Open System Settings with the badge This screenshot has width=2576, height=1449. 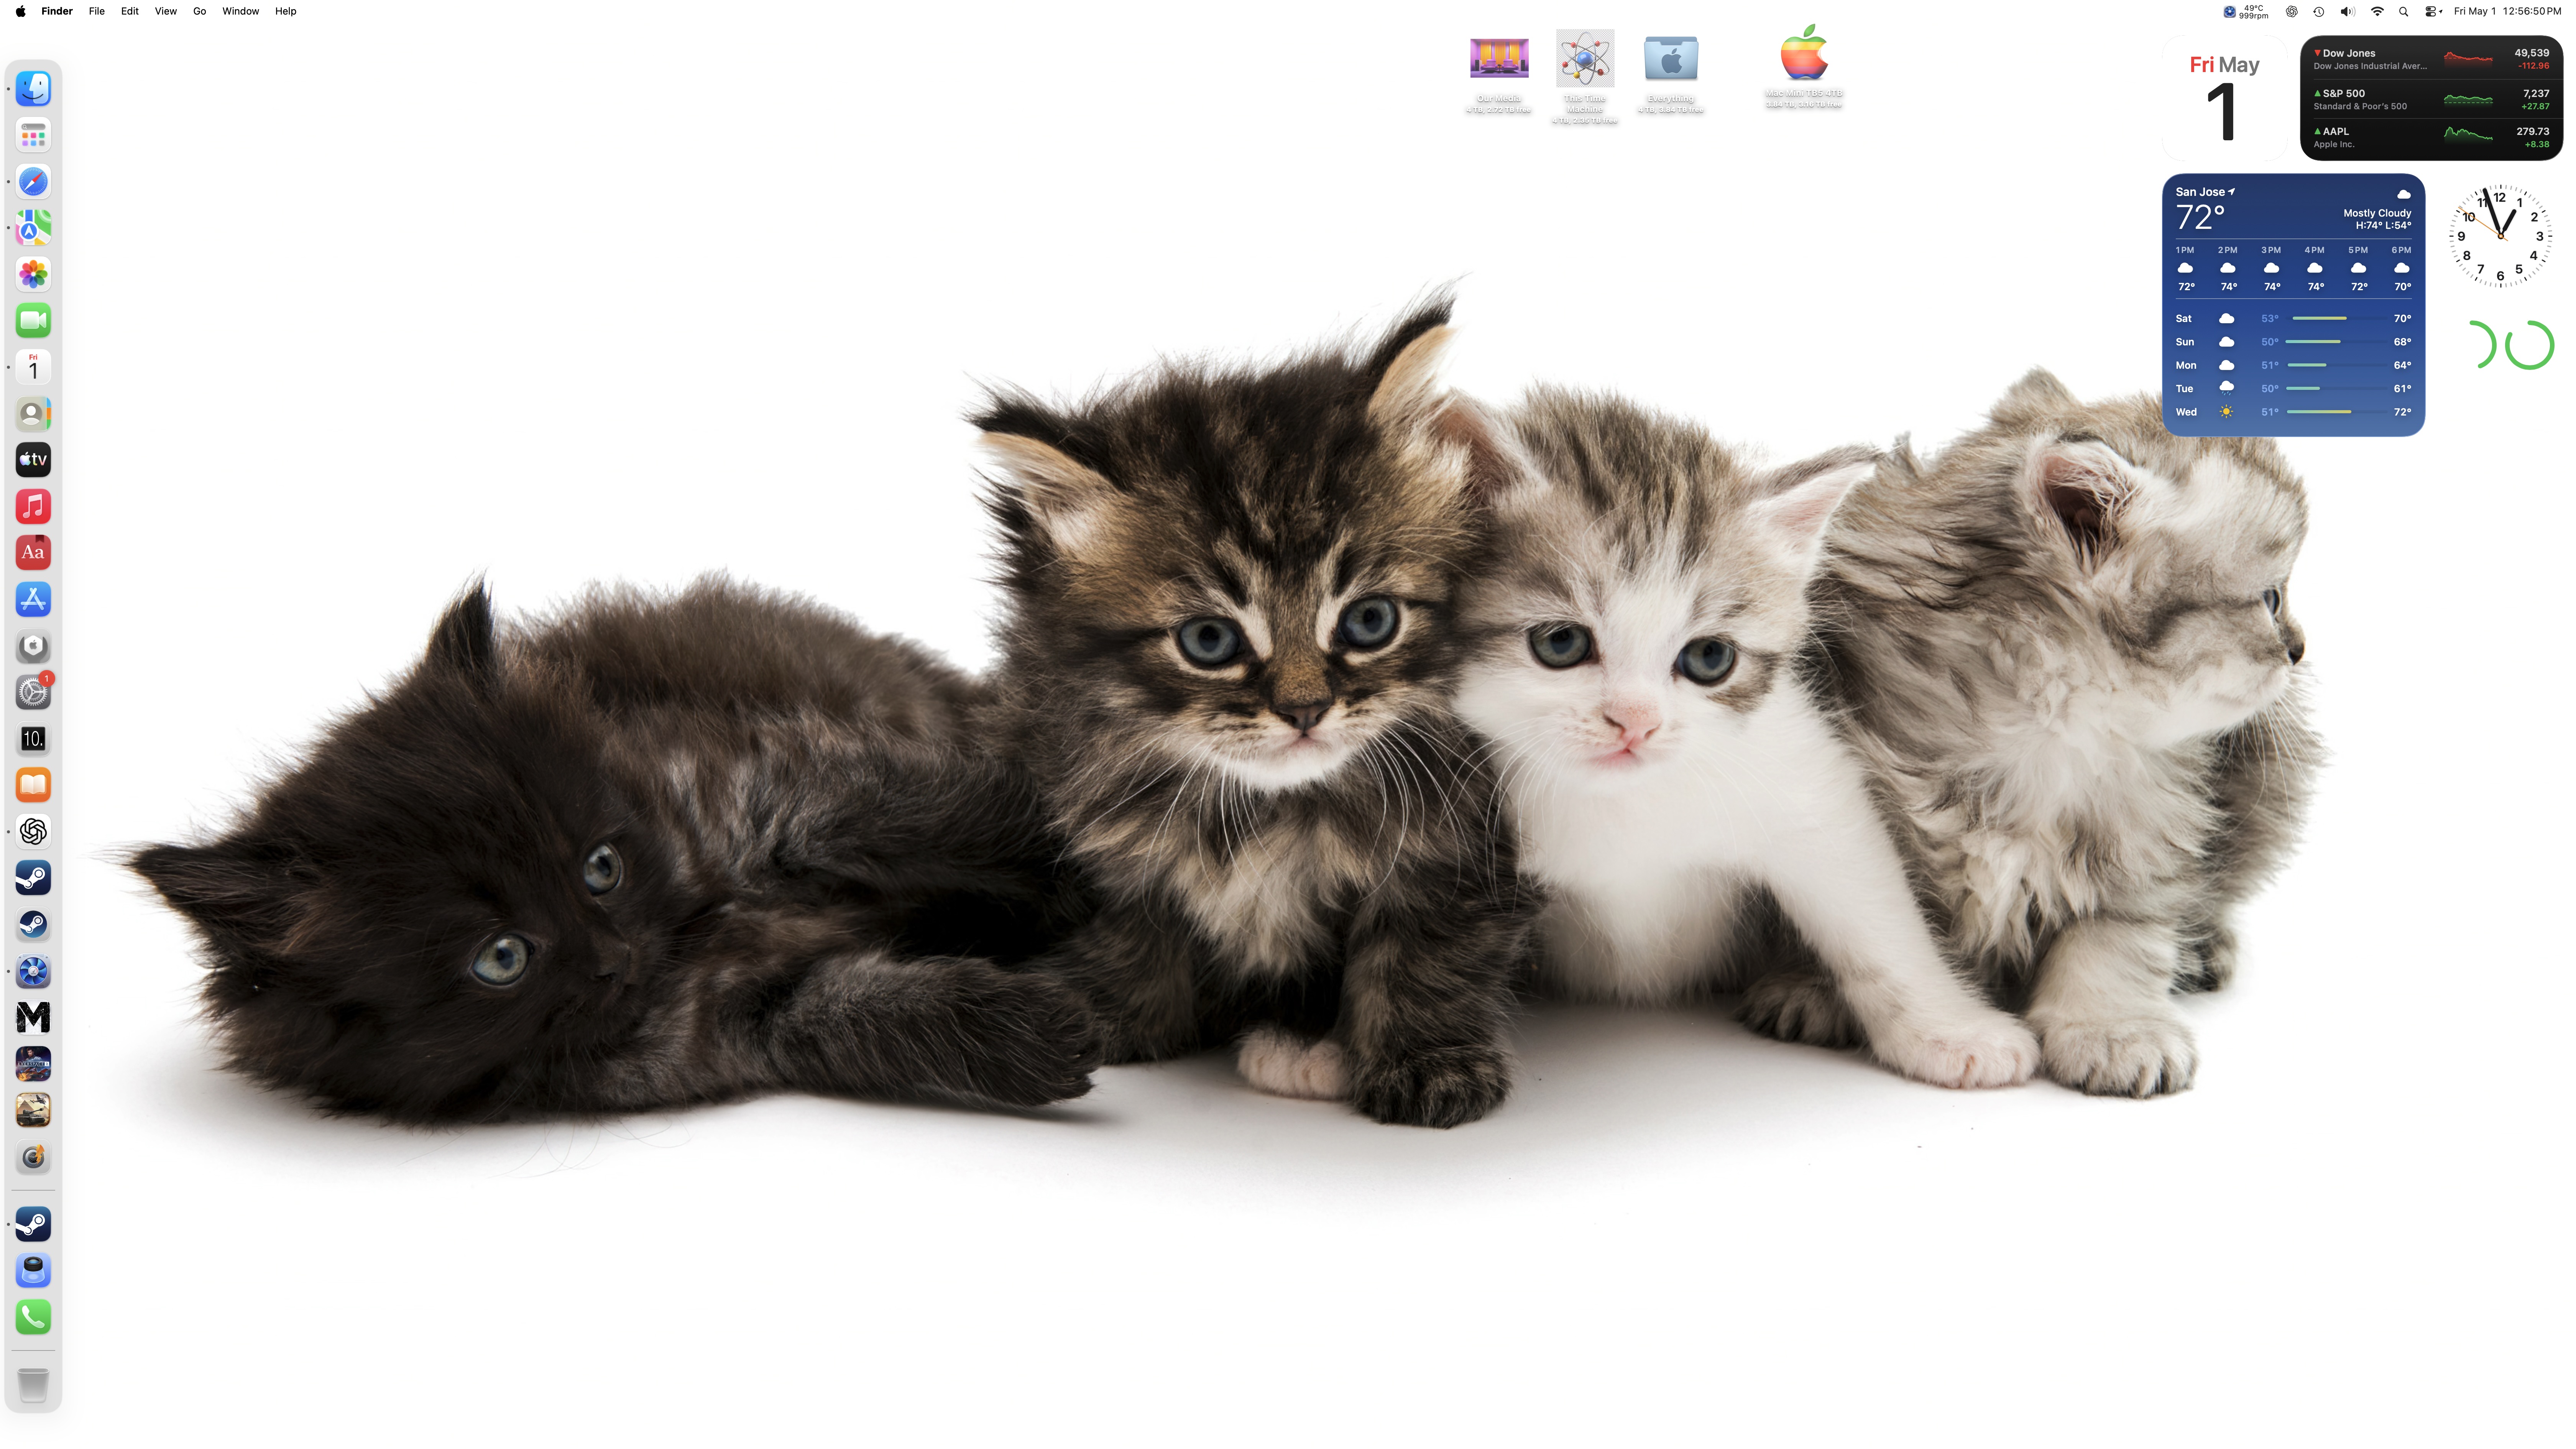33,692
